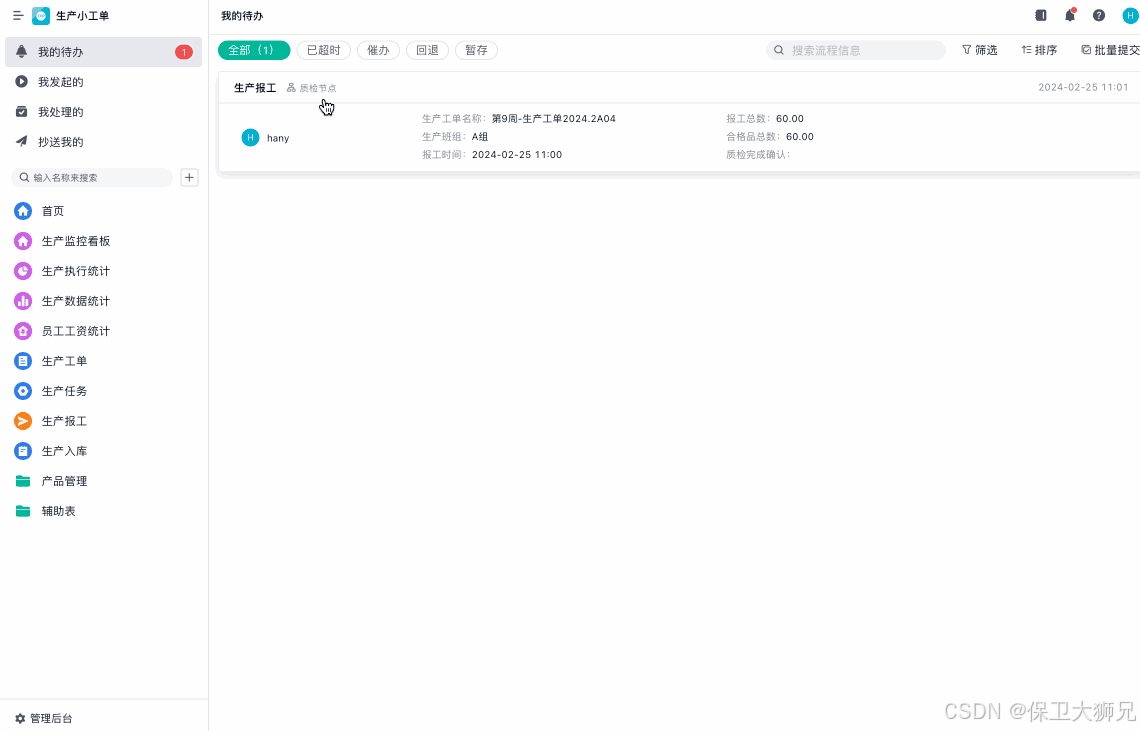This screenshot has height=731, width=1140.
Task: Click the clipboard icon for 生产入库
Action: pyautogui.click(x=23, y=451)
